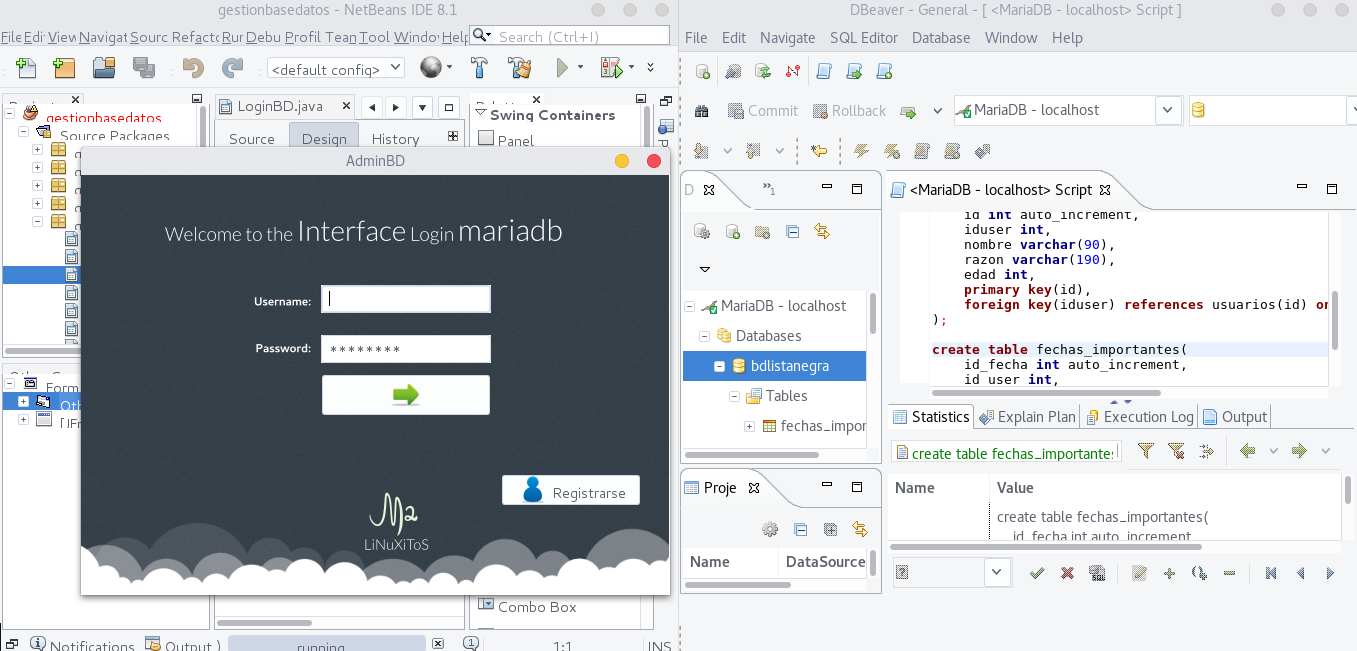
Task: Click Link with Editor arrows in database navigator
Action: click(x=822, y=232)
